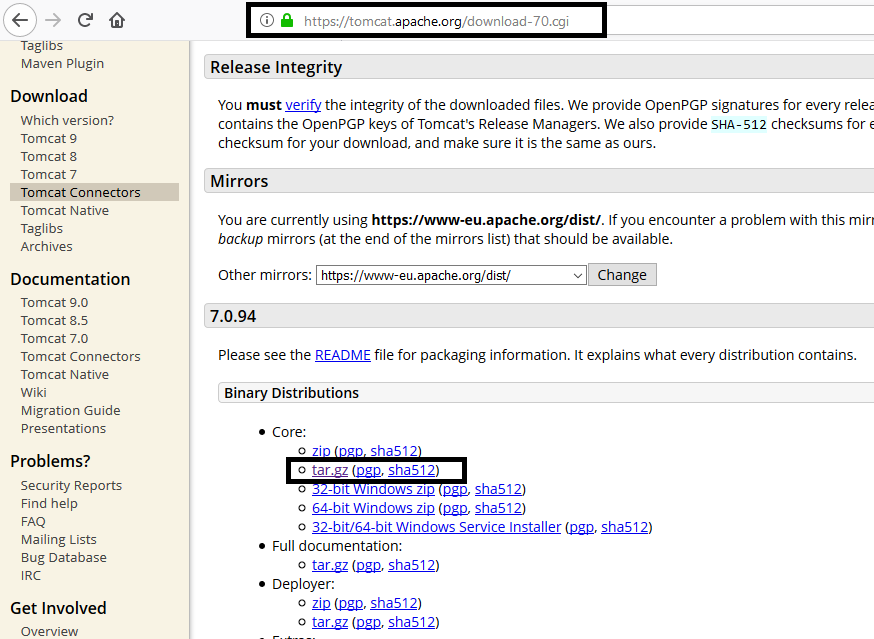Open the README link
The width and height of the screenshot is (874, 639).
[x=343, y=355]
